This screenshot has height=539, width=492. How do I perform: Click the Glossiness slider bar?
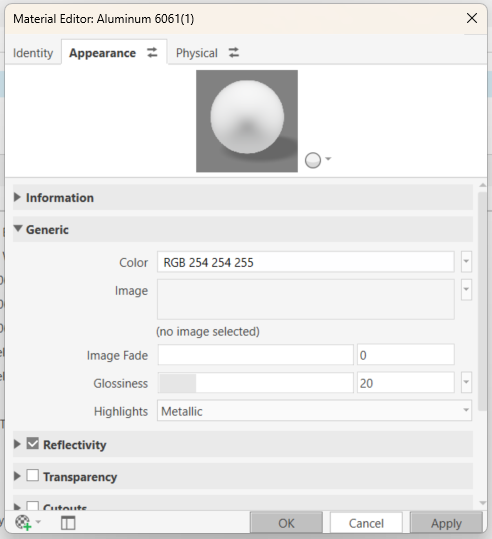point(255,382)
